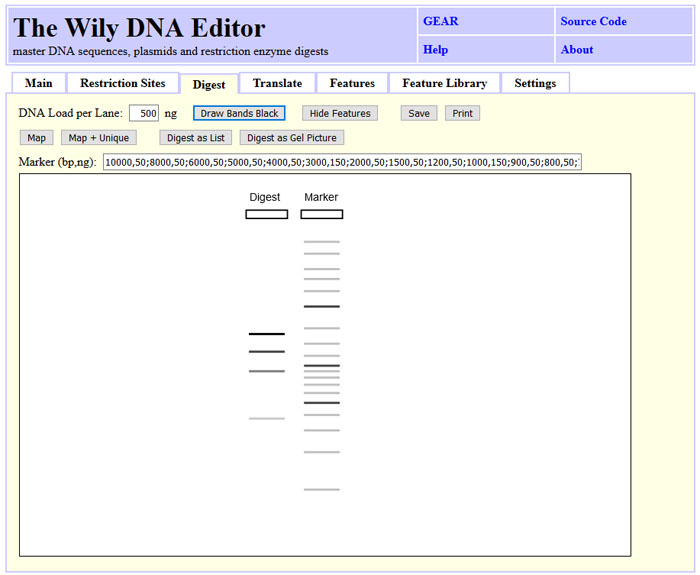The height and width of the screenshot is (575, 700).
Task: Open the GEAR link
Action: (x=440, y=21)
